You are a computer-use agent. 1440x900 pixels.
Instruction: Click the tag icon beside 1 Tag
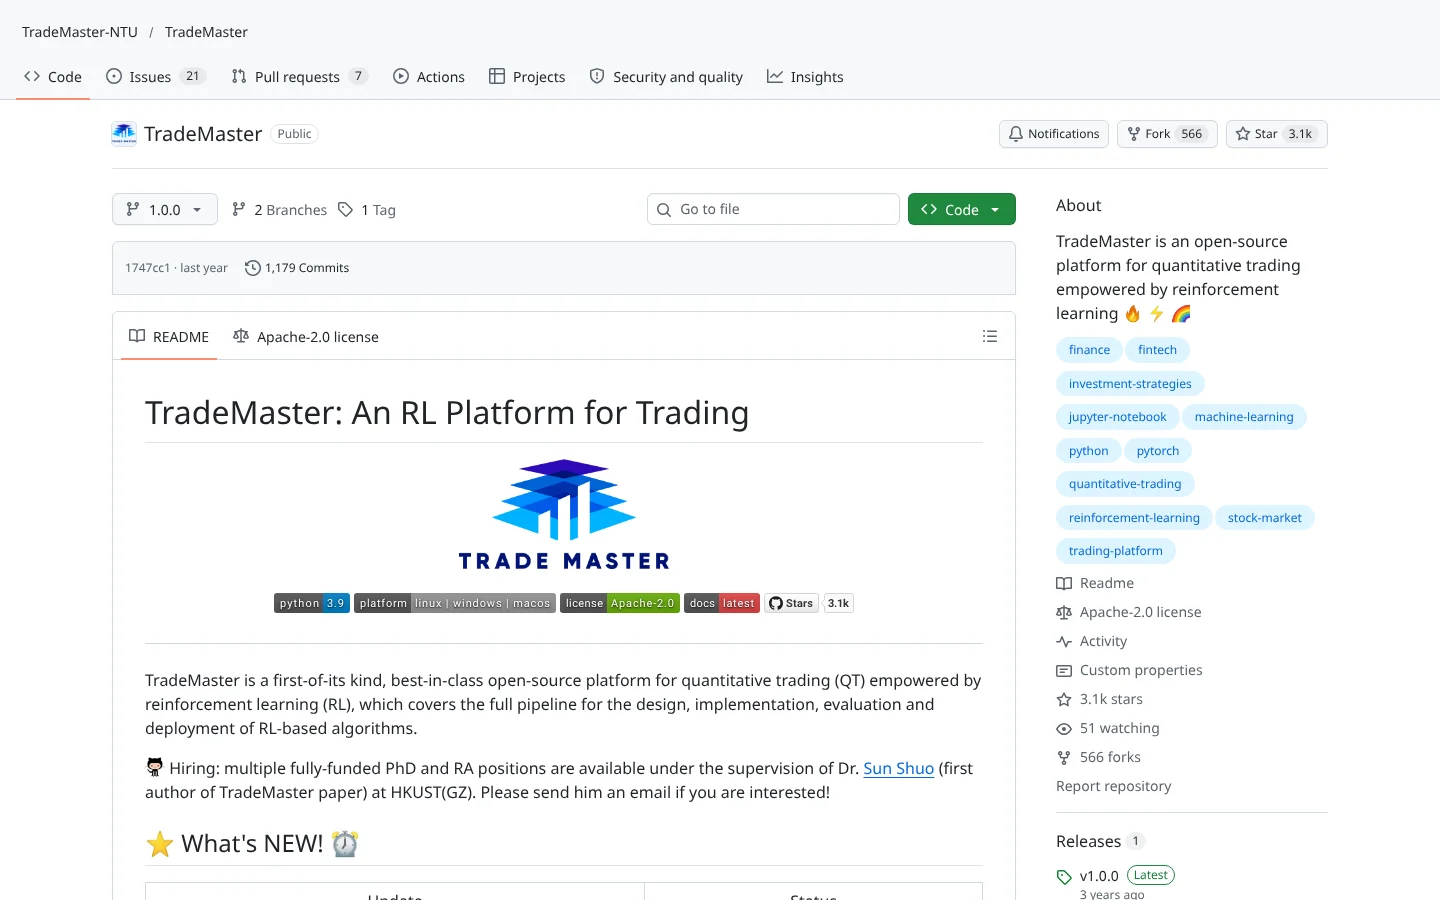[345, 209]
